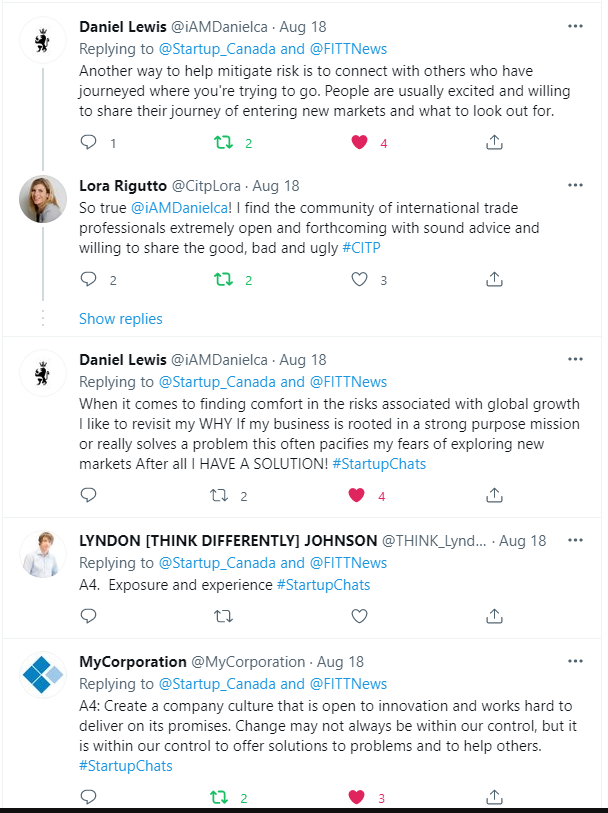Unlike the MyCorporation tweet

[359, 797]
